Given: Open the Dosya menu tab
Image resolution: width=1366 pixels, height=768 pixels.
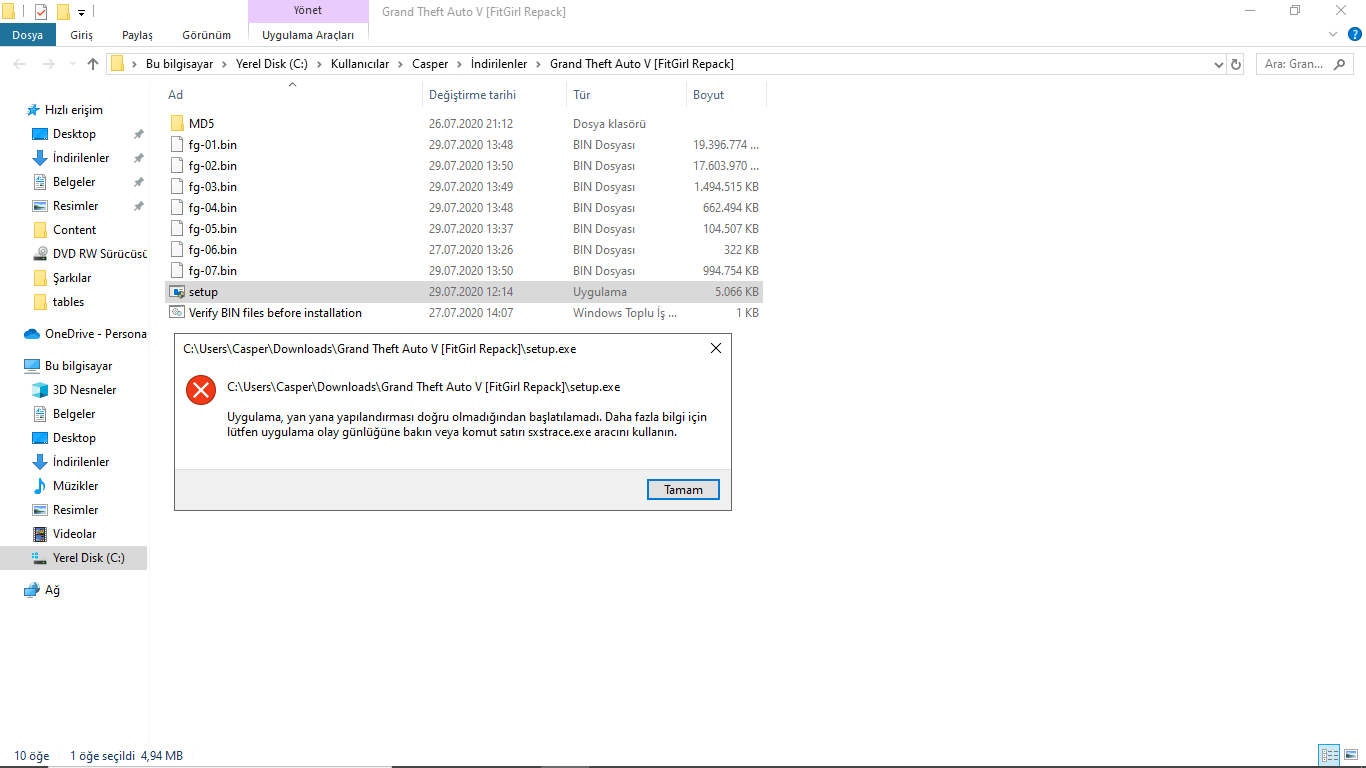Looking at the screenshot, I should tap(28, 35).
